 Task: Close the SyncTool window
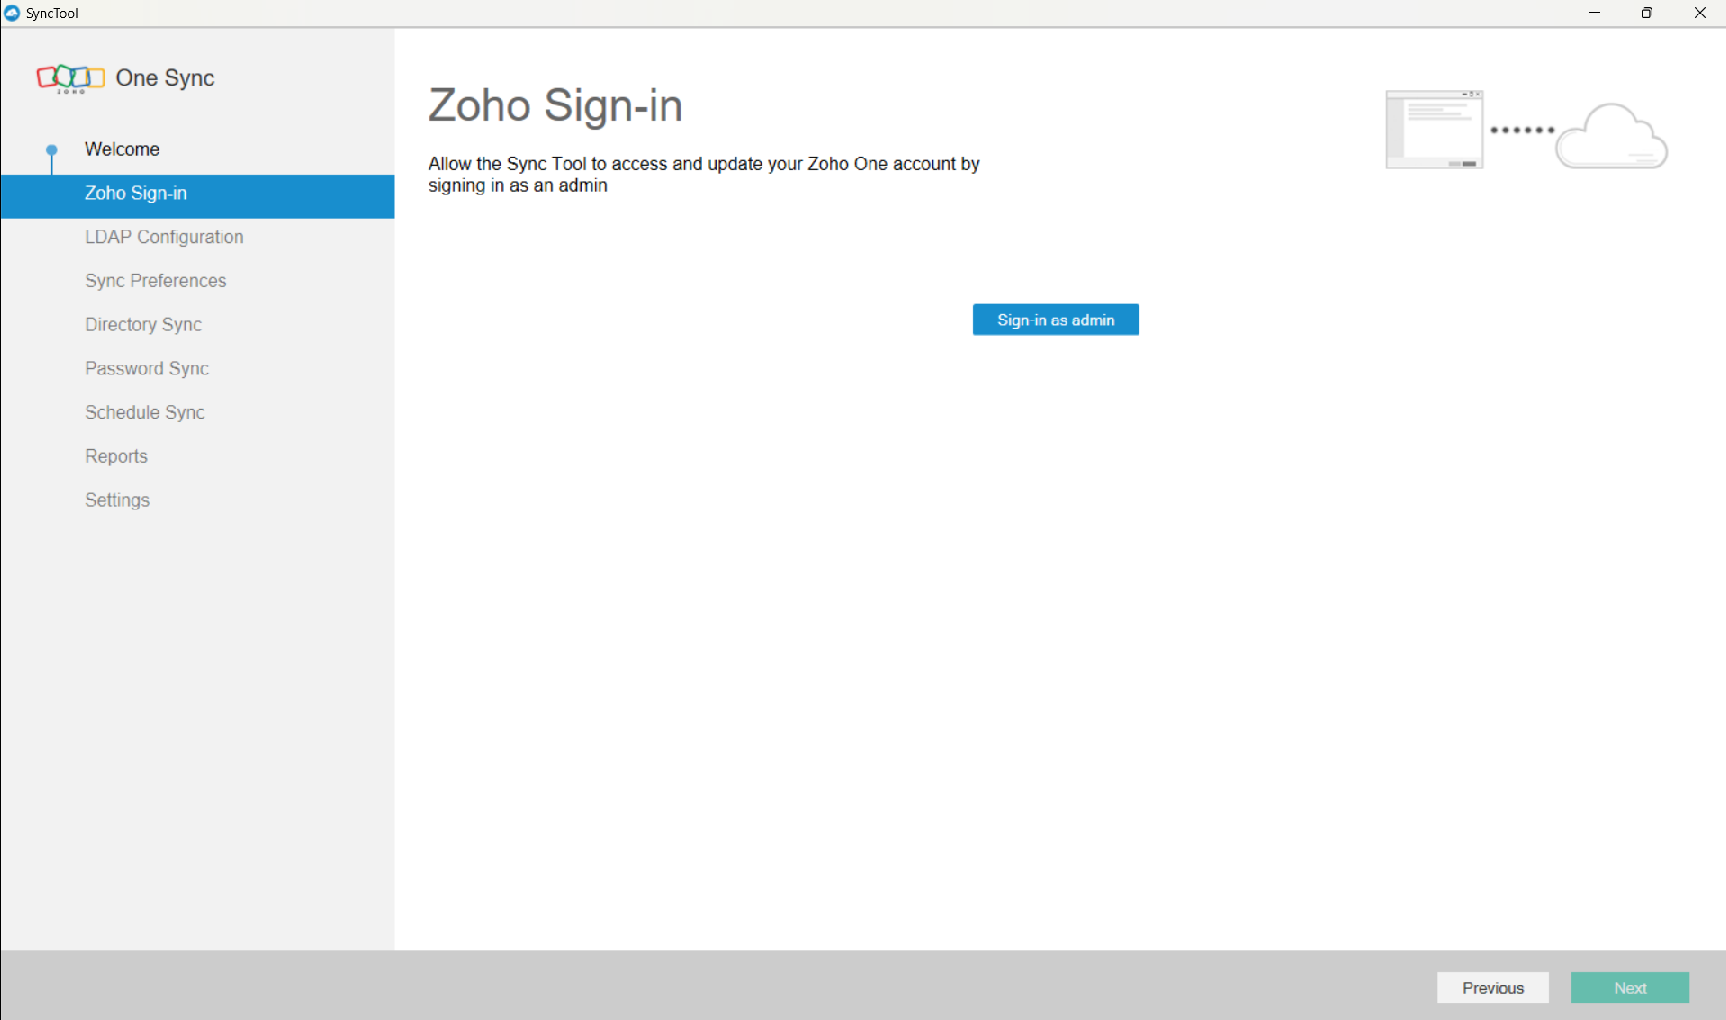(x=1700, y=13)
